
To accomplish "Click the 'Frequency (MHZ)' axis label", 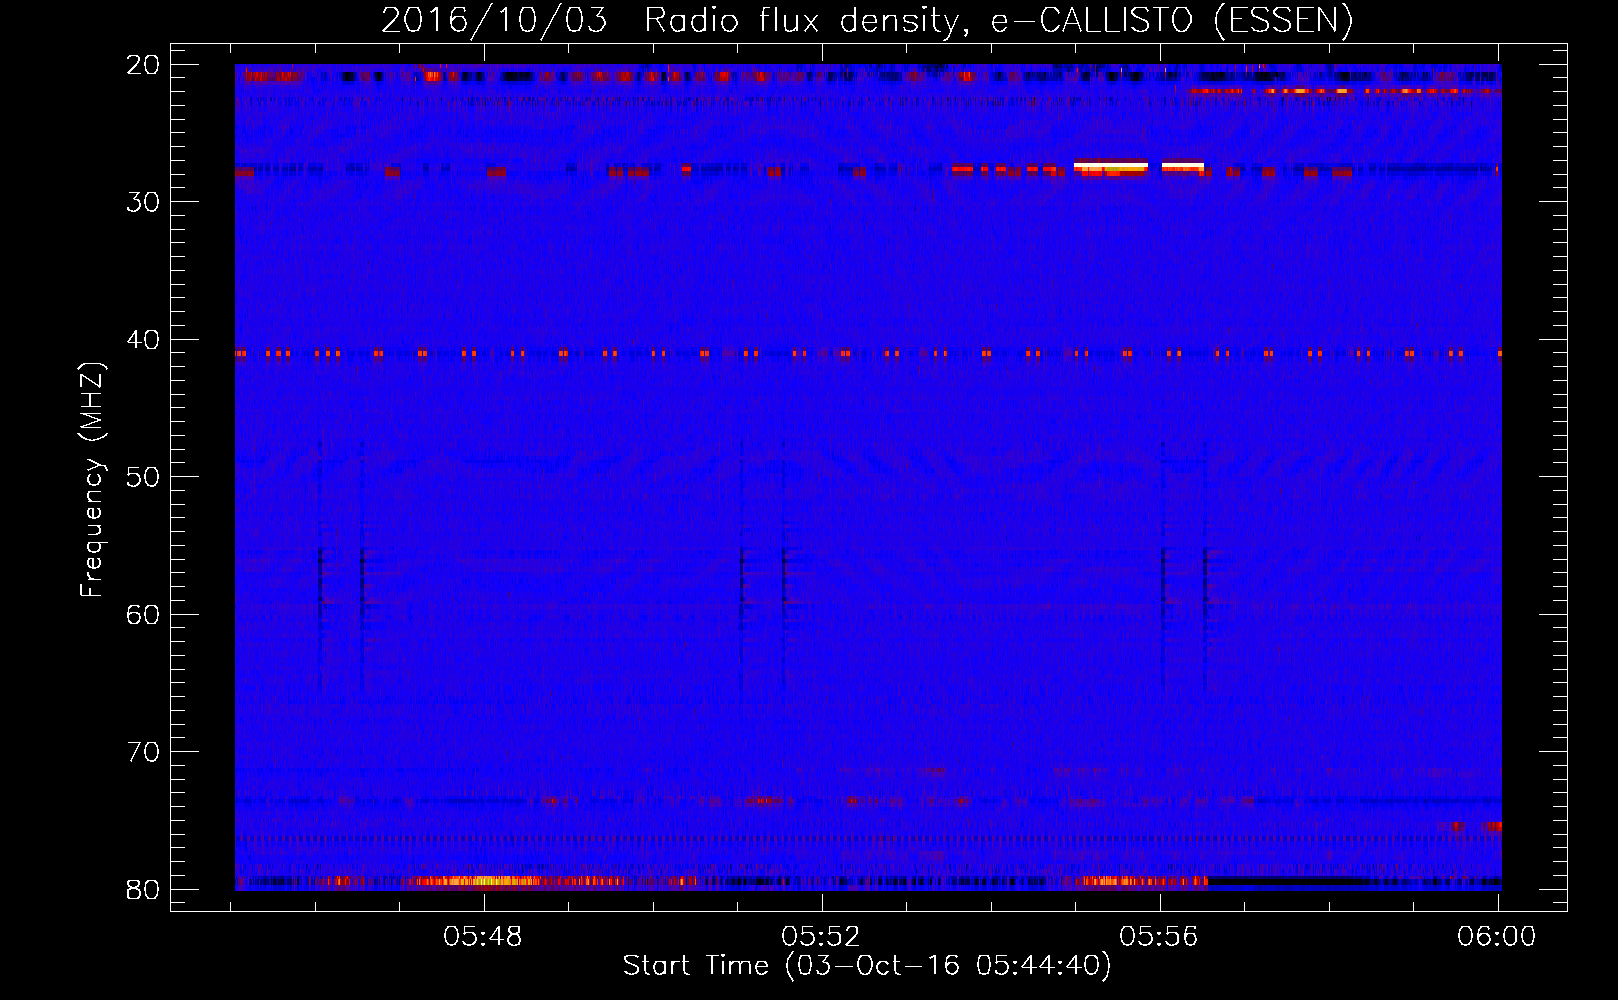I will [x=92, y=480].
